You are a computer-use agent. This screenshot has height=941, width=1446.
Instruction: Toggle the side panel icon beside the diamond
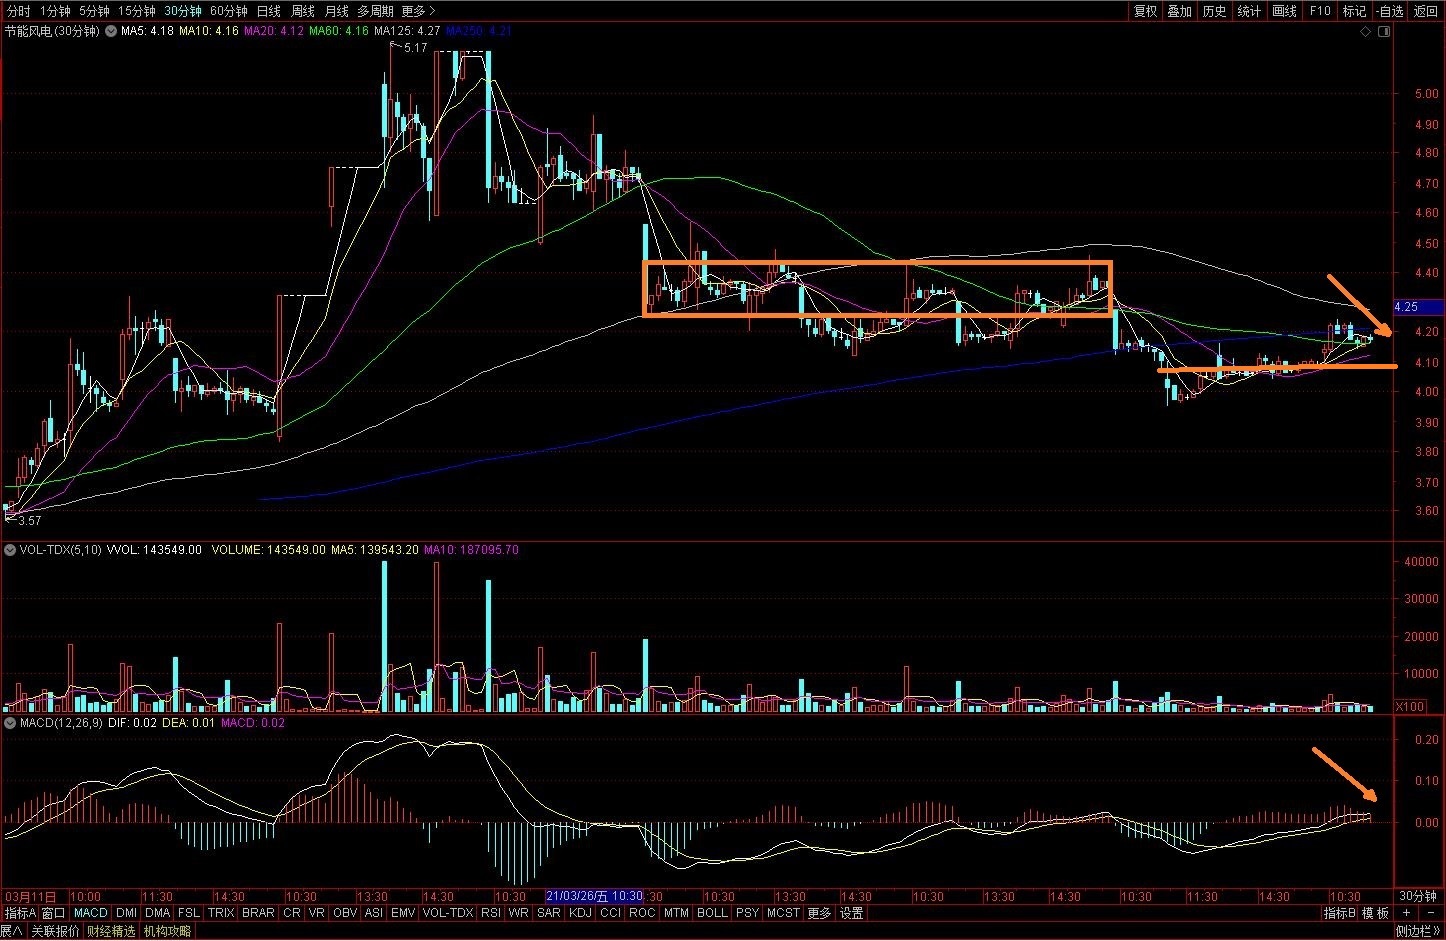[1384, 32]
